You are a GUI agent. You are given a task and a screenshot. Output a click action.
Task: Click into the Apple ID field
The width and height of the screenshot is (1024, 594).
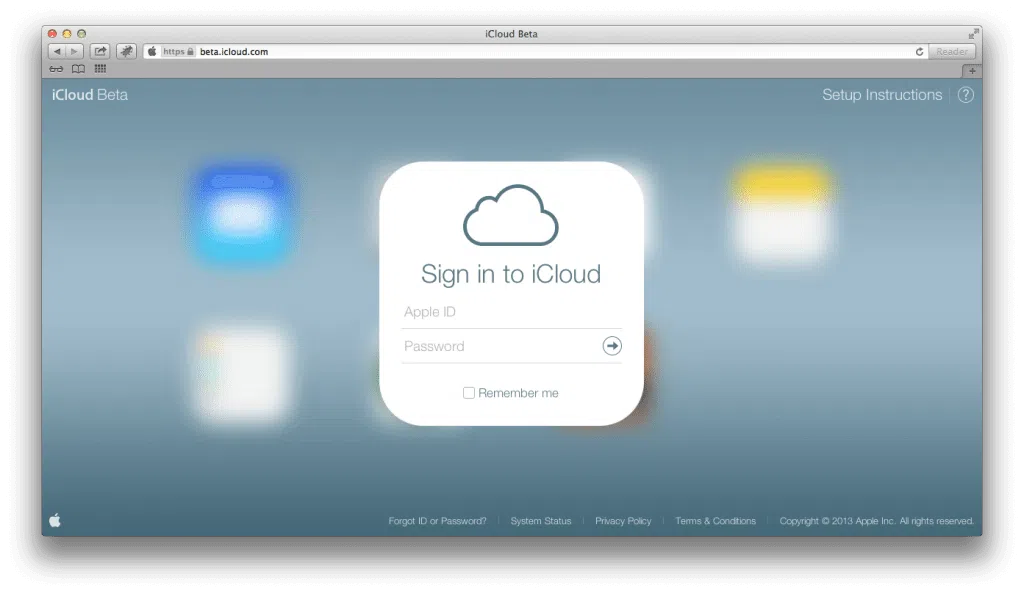point(510,312)
